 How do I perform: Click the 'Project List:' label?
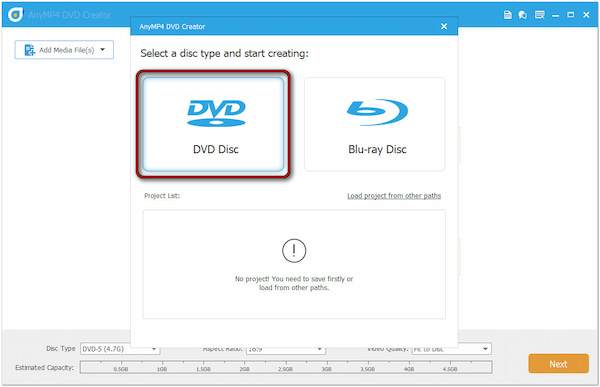click(162, 196)
